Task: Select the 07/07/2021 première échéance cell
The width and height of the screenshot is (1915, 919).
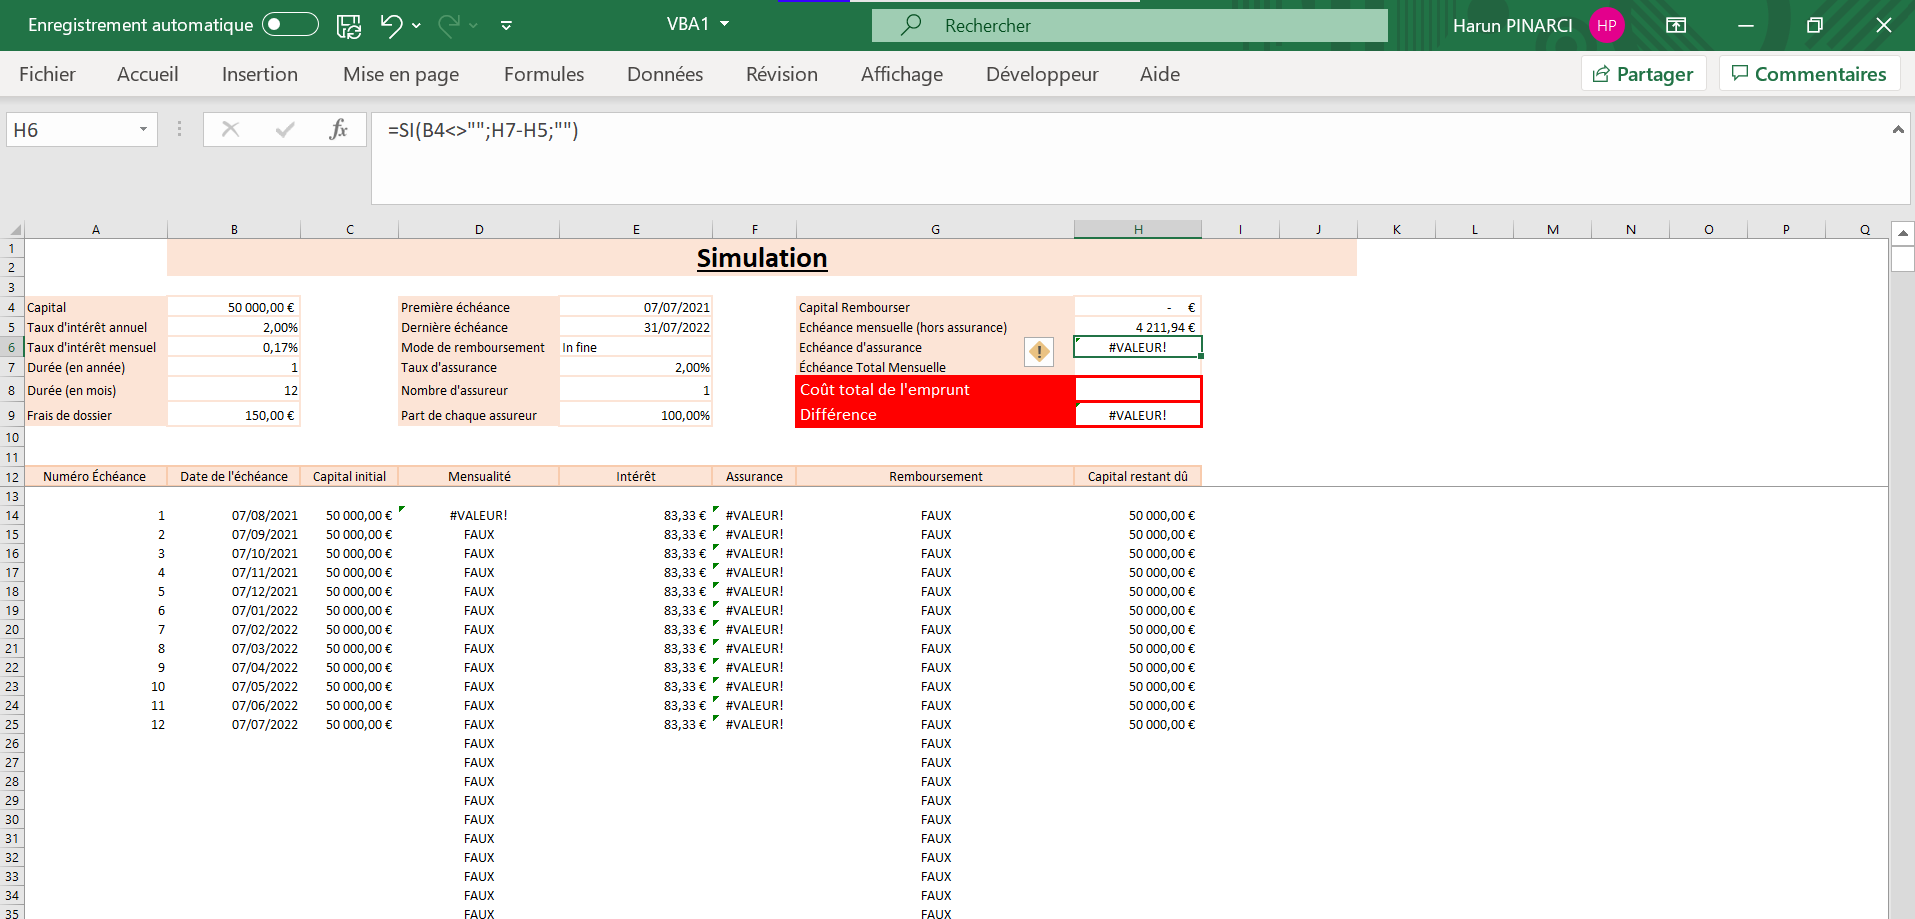Action: 636,307
